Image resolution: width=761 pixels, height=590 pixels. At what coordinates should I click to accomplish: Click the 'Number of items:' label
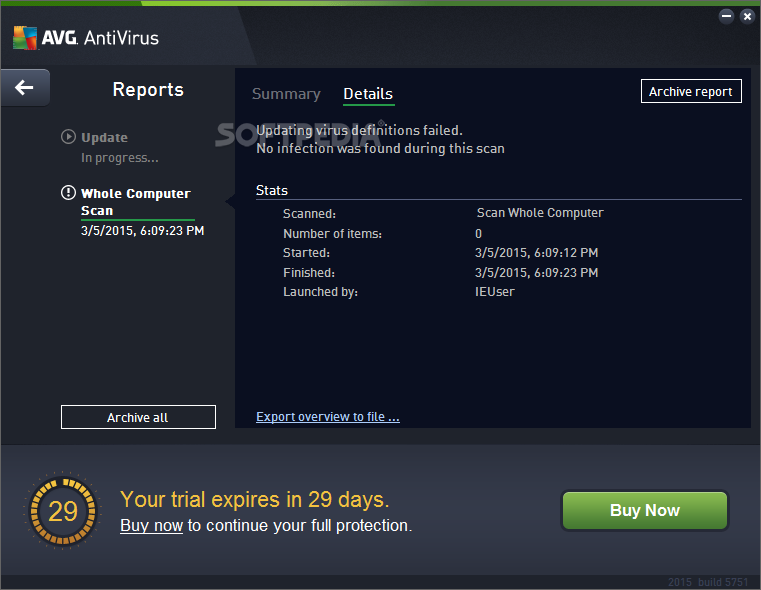pos(332,234)
